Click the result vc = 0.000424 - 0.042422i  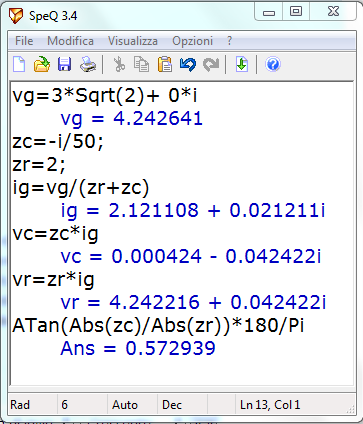click(x=191, y=257)
